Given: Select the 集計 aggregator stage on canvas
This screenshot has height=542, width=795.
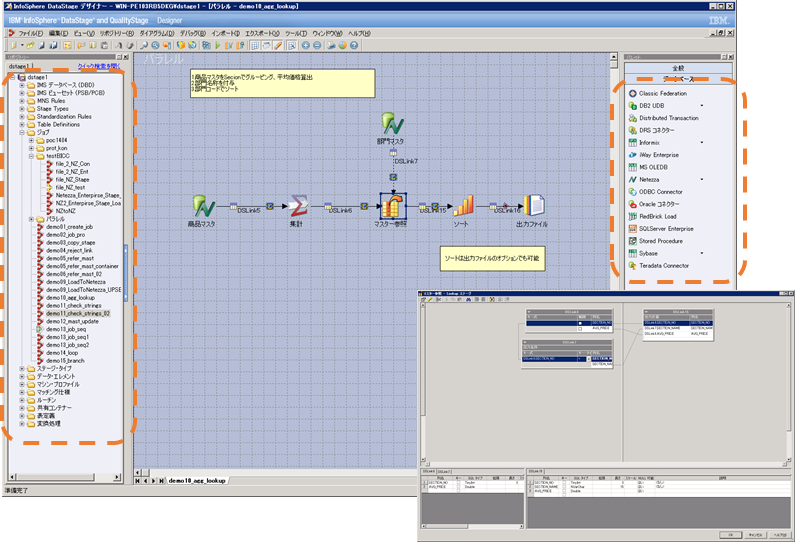Looking at the screenshot, I should tap(299, 206).
